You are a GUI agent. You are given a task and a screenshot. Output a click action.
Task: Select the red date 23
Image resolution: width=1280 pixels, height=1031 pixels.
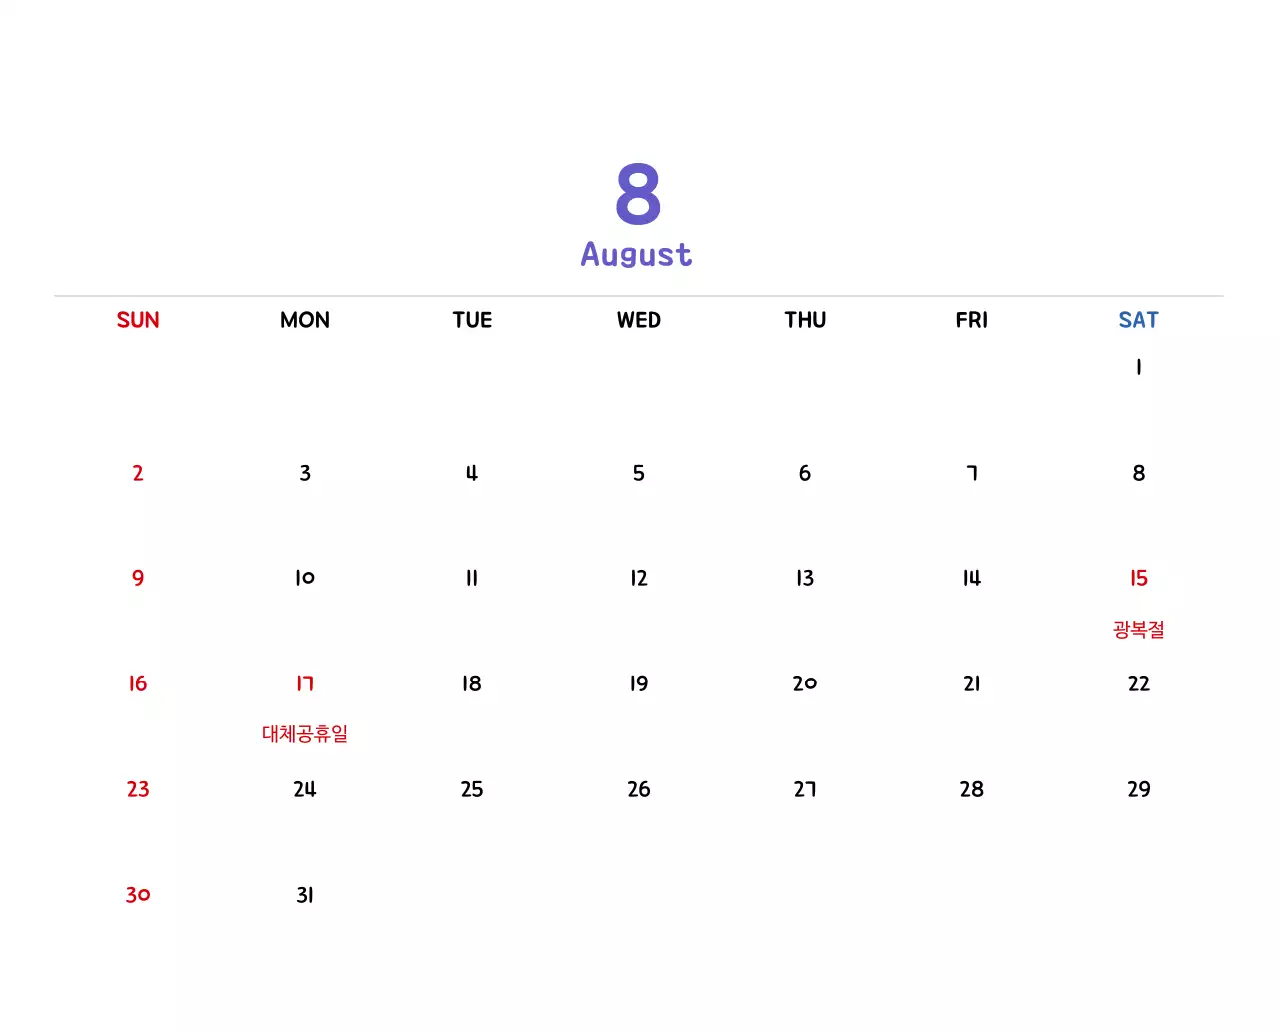click(138, 789)
